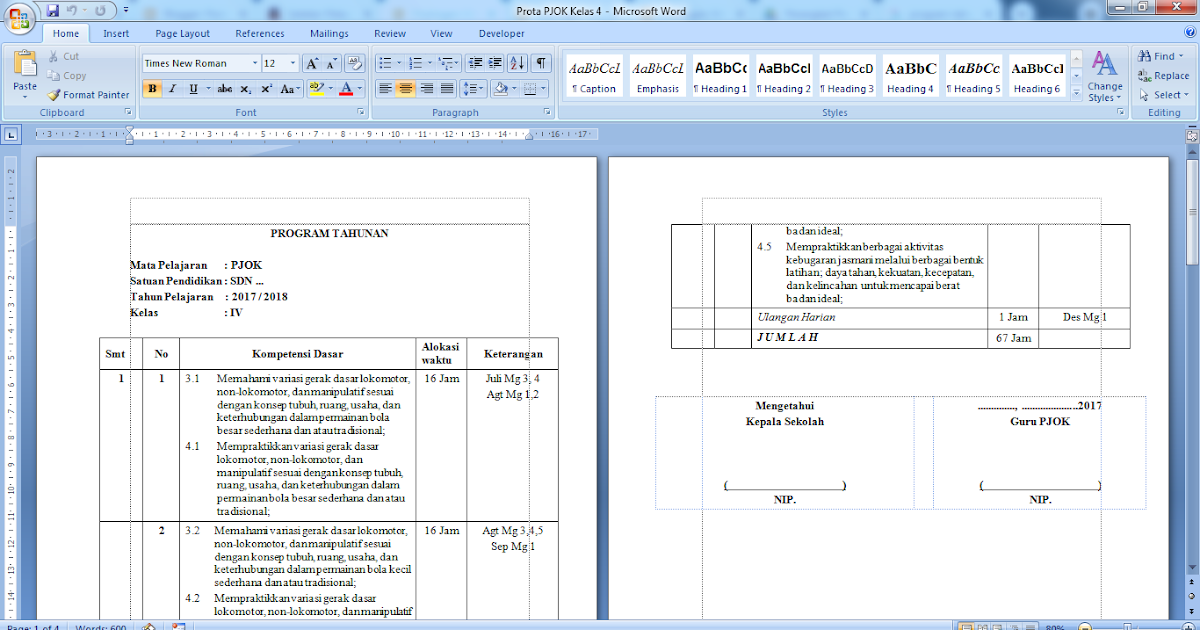Increase the paragraph indent
Screen dimensions: 1200x630
[x=496, y=63]
